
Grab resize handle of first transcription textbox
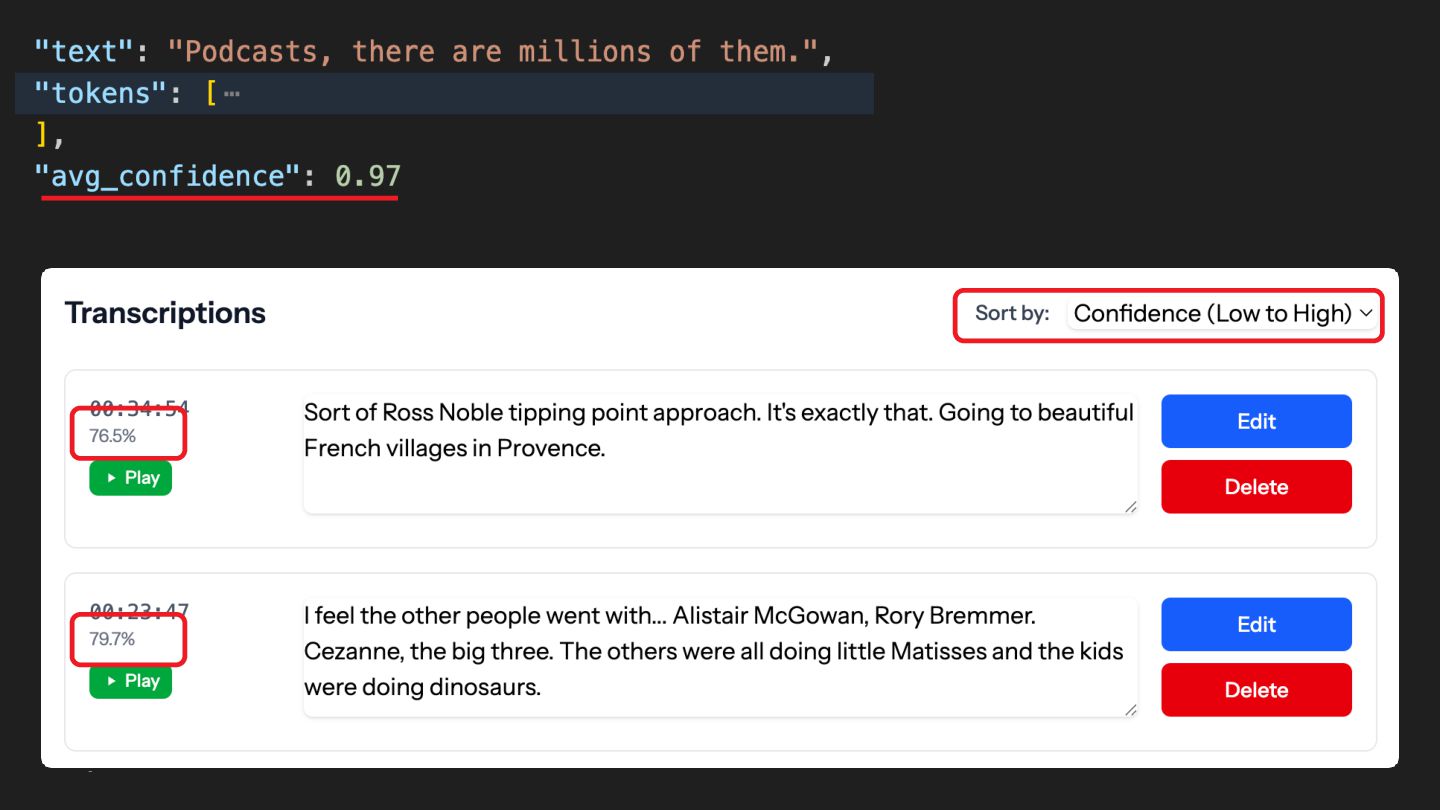[x=1130, y=507]
